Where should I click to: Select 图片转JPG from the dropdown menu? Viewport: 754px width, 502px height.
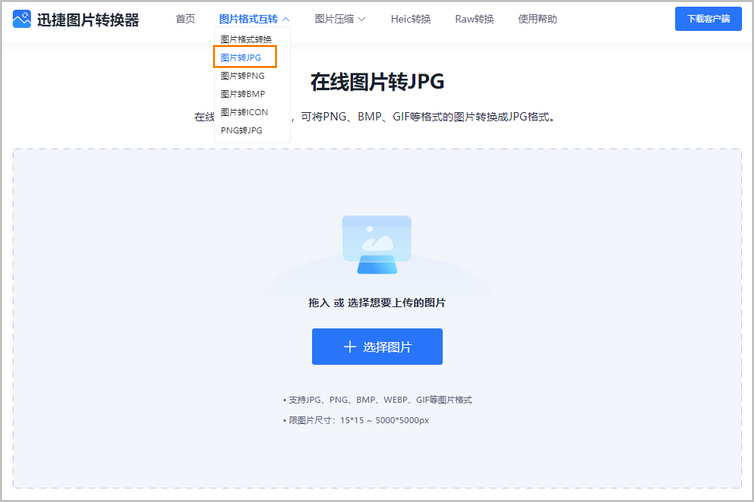(241, 58)
